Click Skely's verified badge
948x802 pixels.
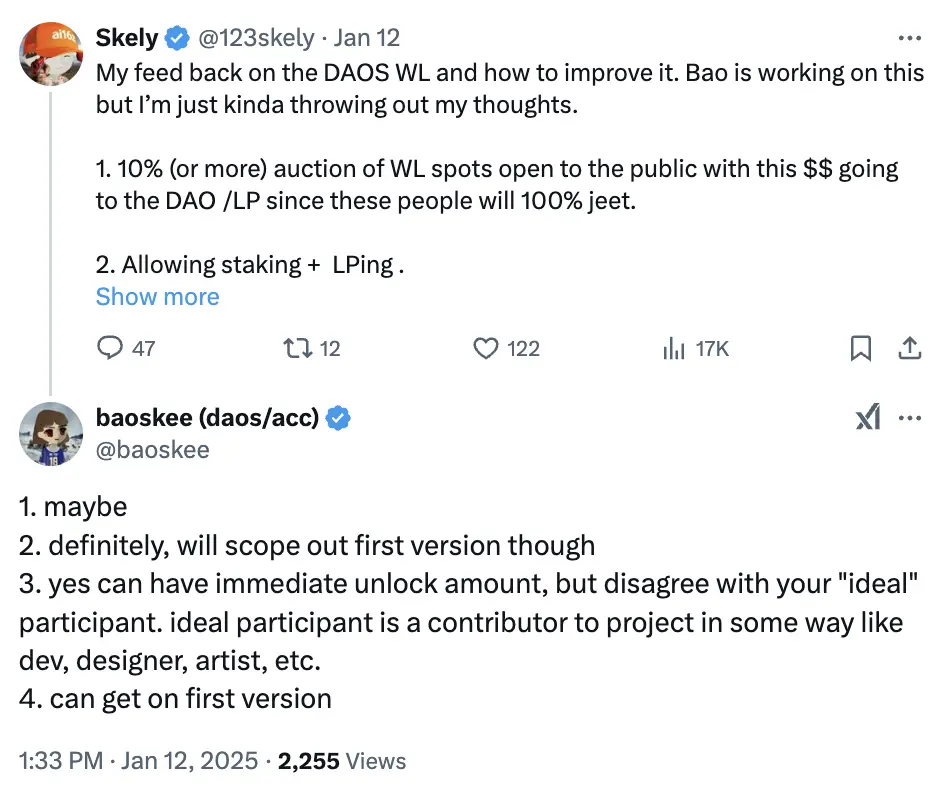(x=177, y=38)
